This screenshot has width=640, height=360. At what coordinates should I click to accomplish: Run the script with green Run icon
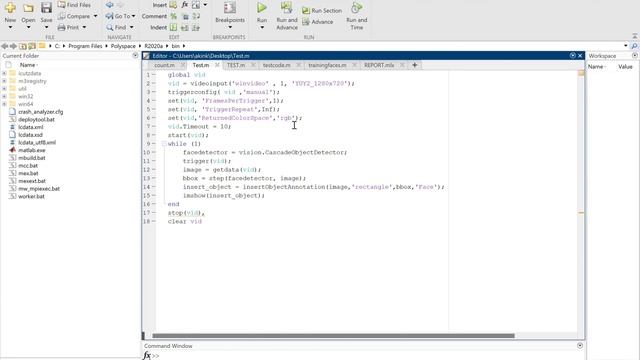tap(262, 7)
